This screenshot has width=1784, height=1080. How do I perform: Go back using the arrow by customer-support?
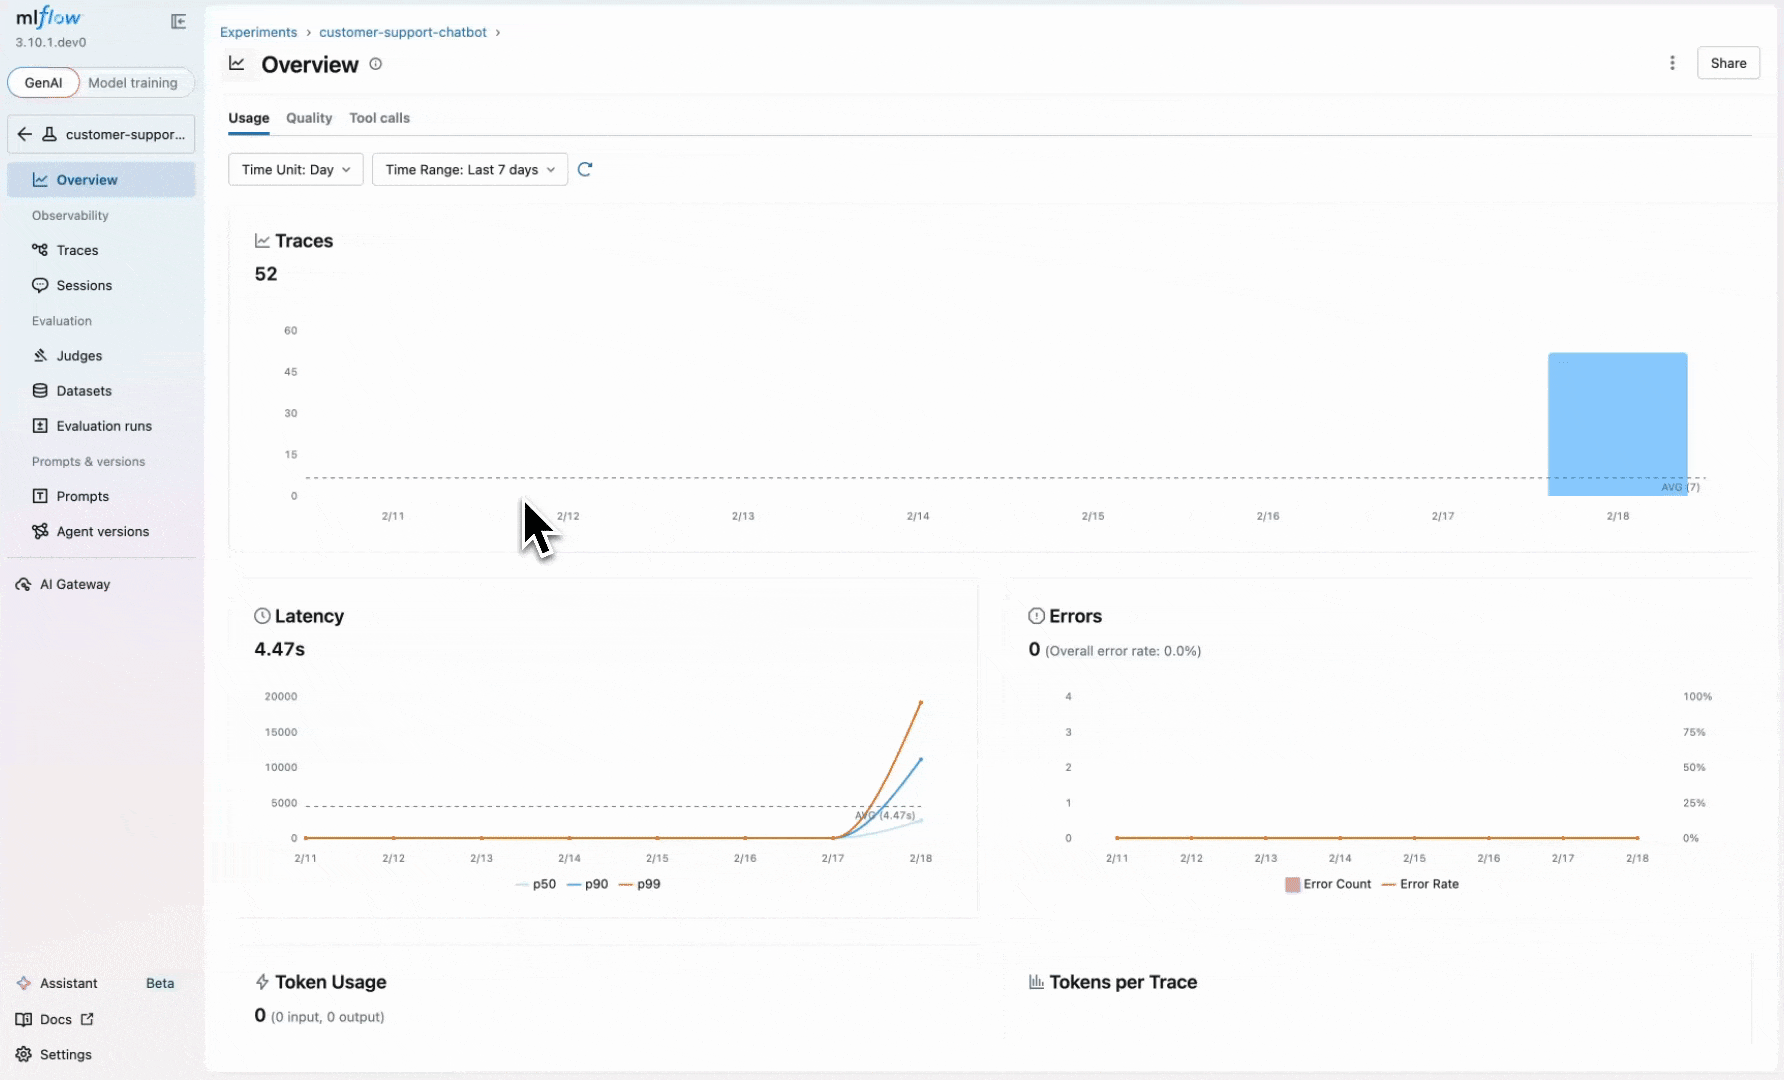(25, 134)
